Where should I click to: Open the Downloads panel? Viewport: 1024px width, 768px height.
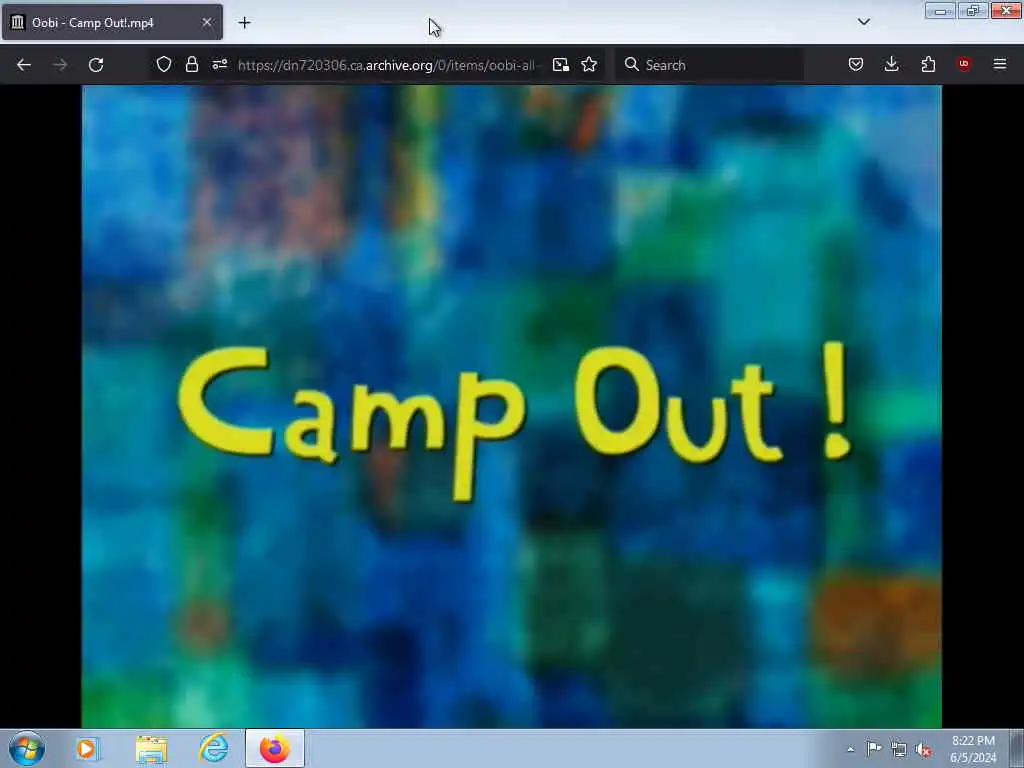coord(891,64)
